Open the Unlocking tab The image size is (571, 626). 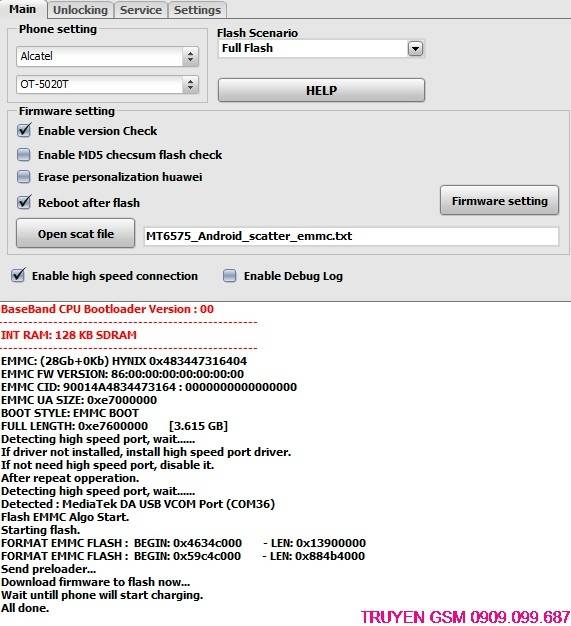80,10
